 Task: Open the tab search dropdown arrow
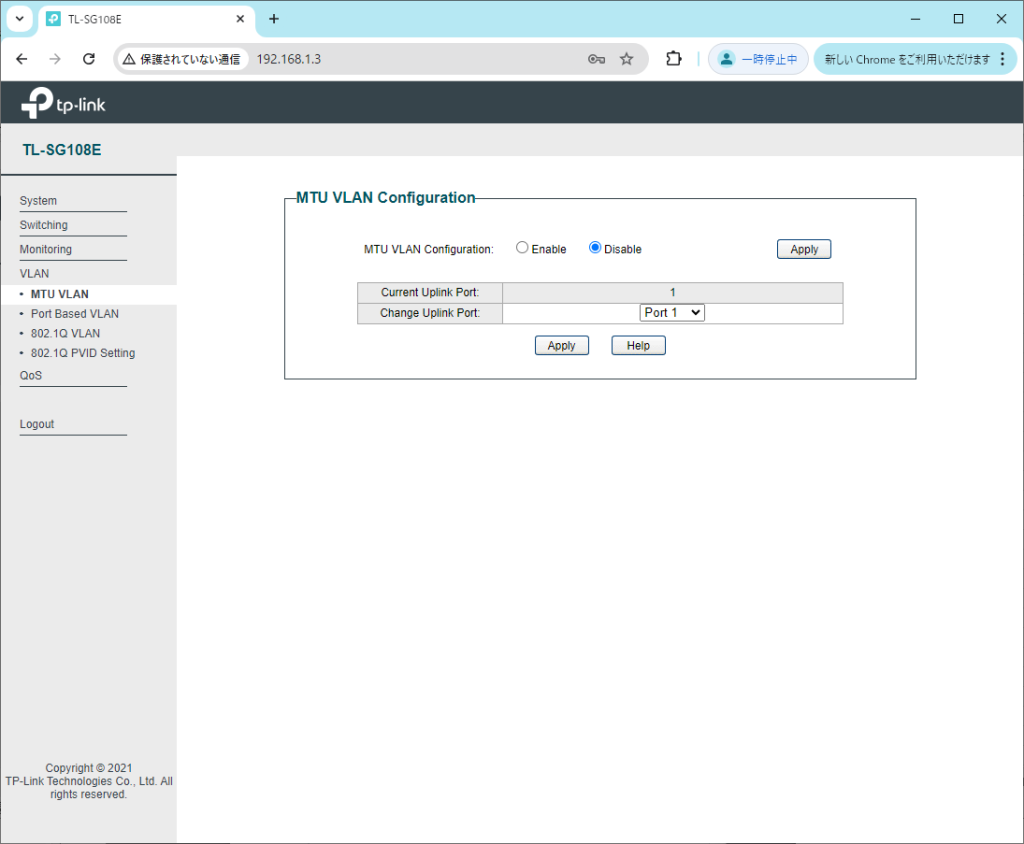19,19
